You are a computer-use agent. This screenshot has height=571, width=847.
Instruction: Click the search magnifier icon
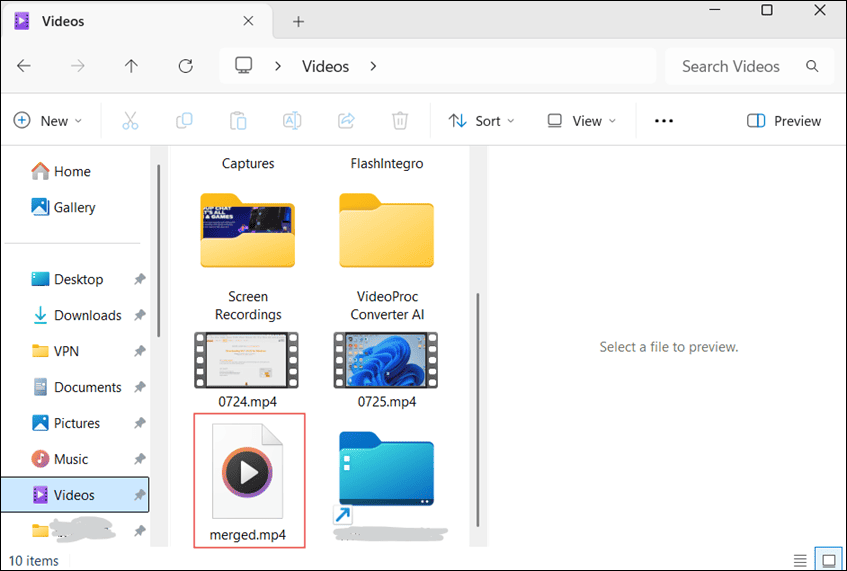[812, 66]
